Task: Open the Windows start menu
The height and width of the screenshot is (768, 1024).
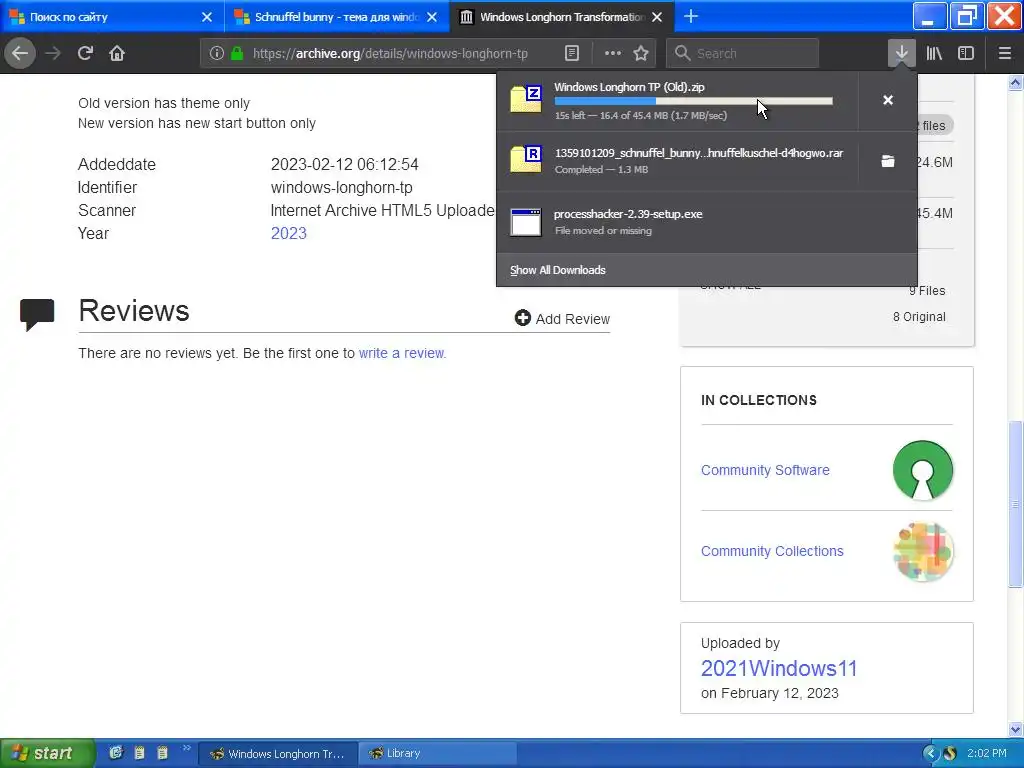Action: tap(47, 753)
